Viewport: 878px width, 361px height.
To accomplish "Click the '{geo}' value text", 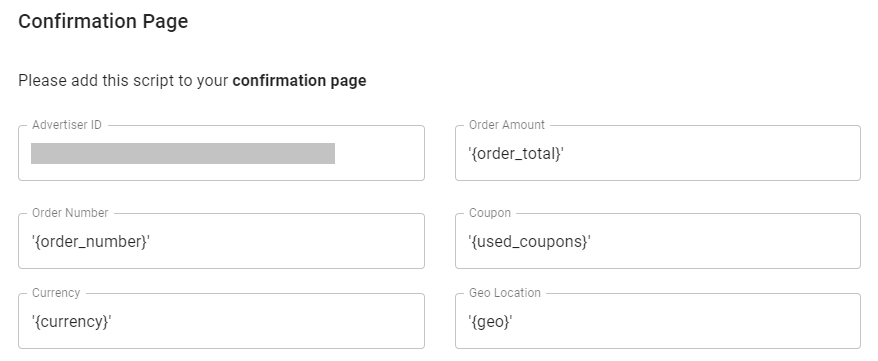I will 490,322.
